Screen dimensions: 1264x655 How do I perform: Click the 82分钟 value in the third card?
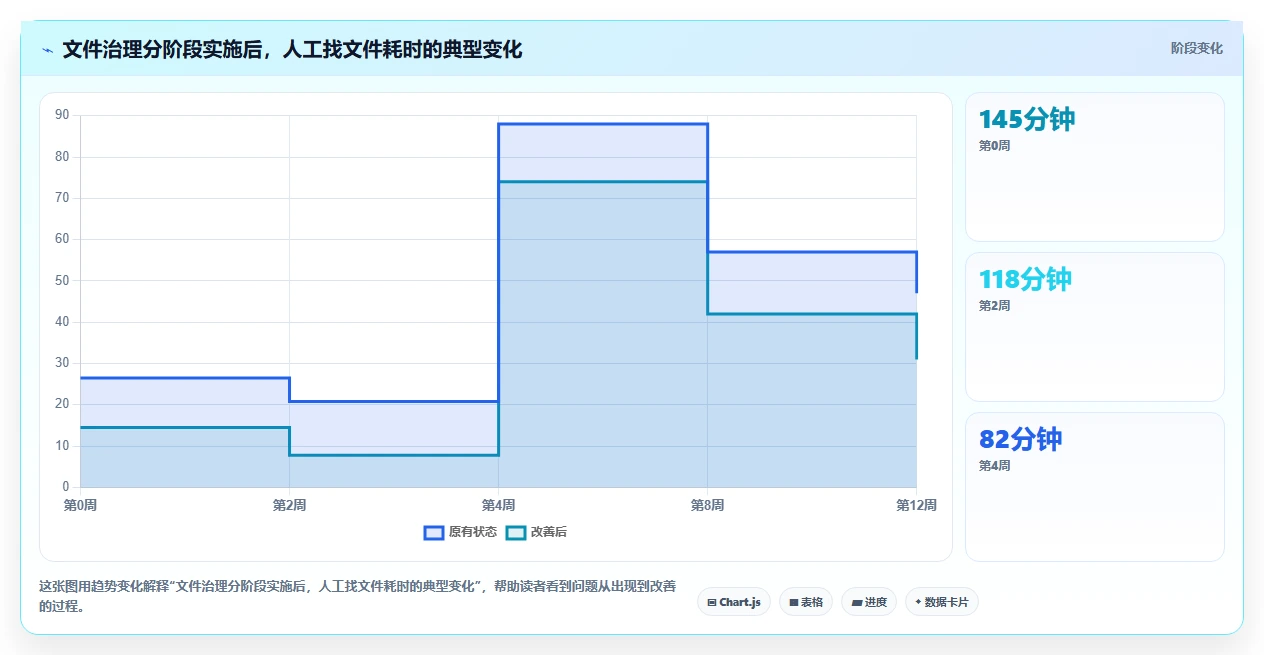[1020, 440]
